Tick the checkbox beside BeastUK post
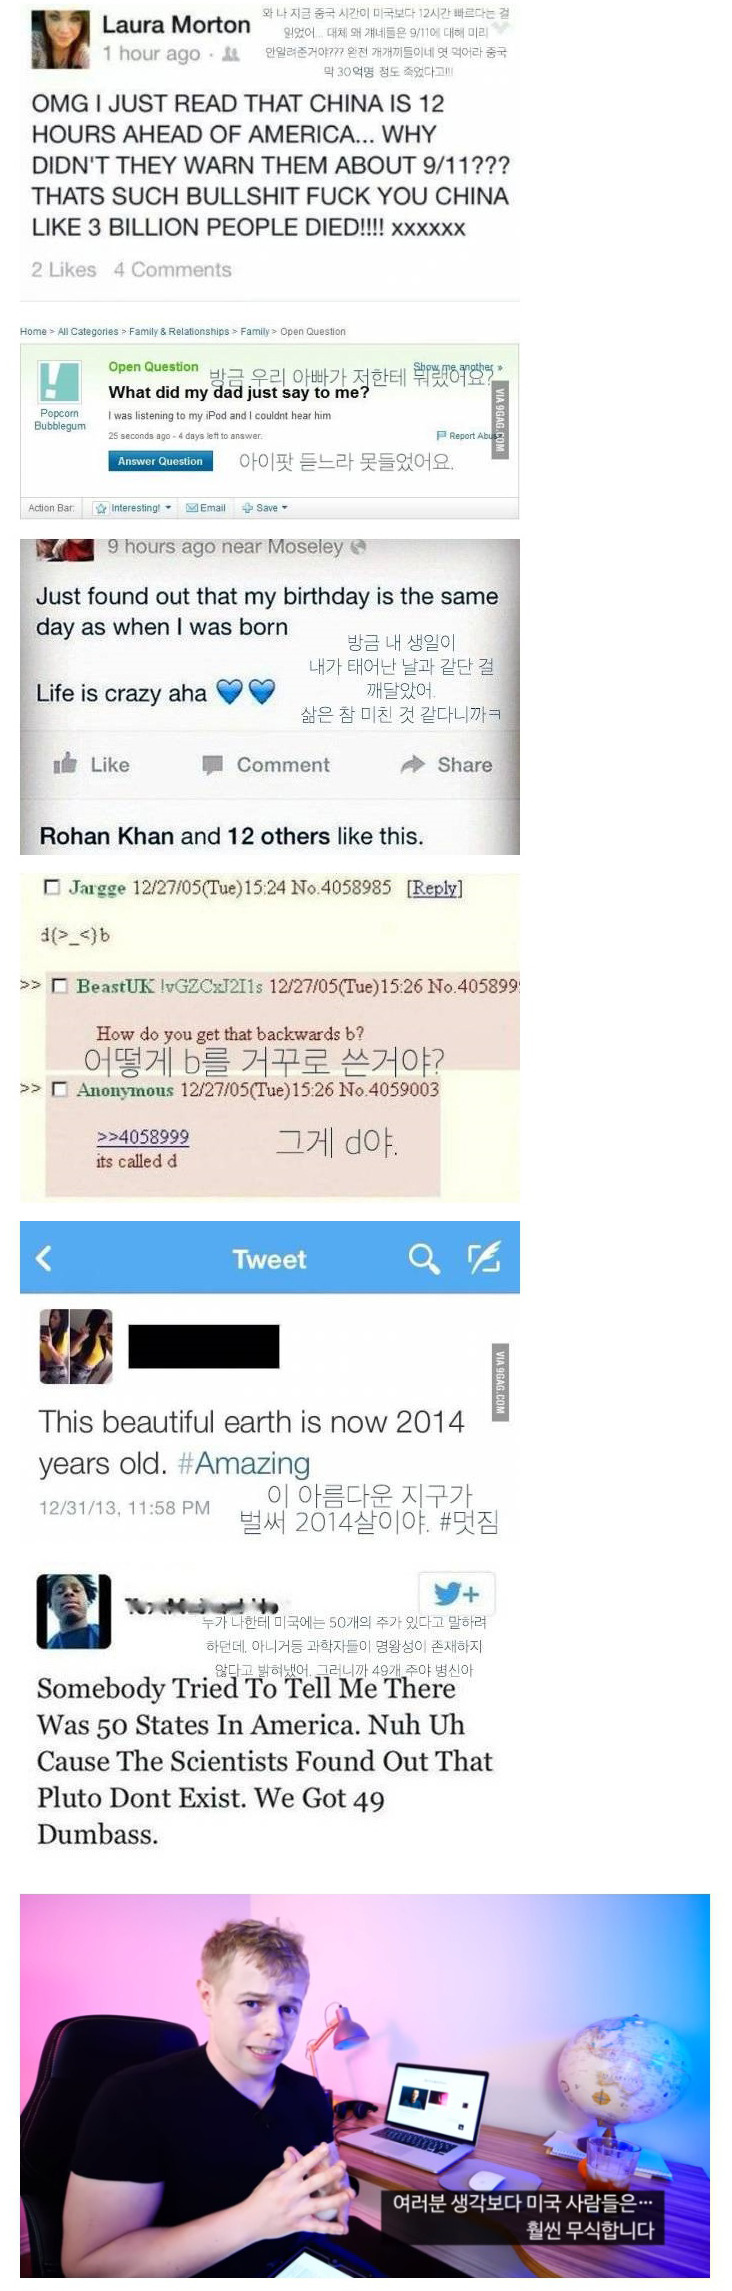The image size is (732, 2291). point(59,986)
